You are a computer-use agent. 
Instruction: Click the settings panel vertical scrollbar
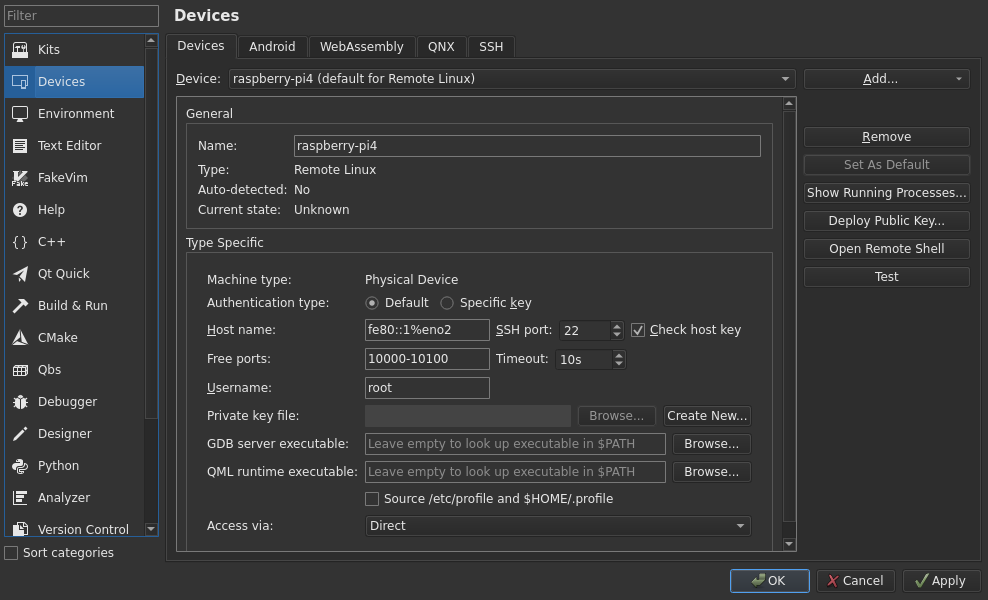point(789,320)
